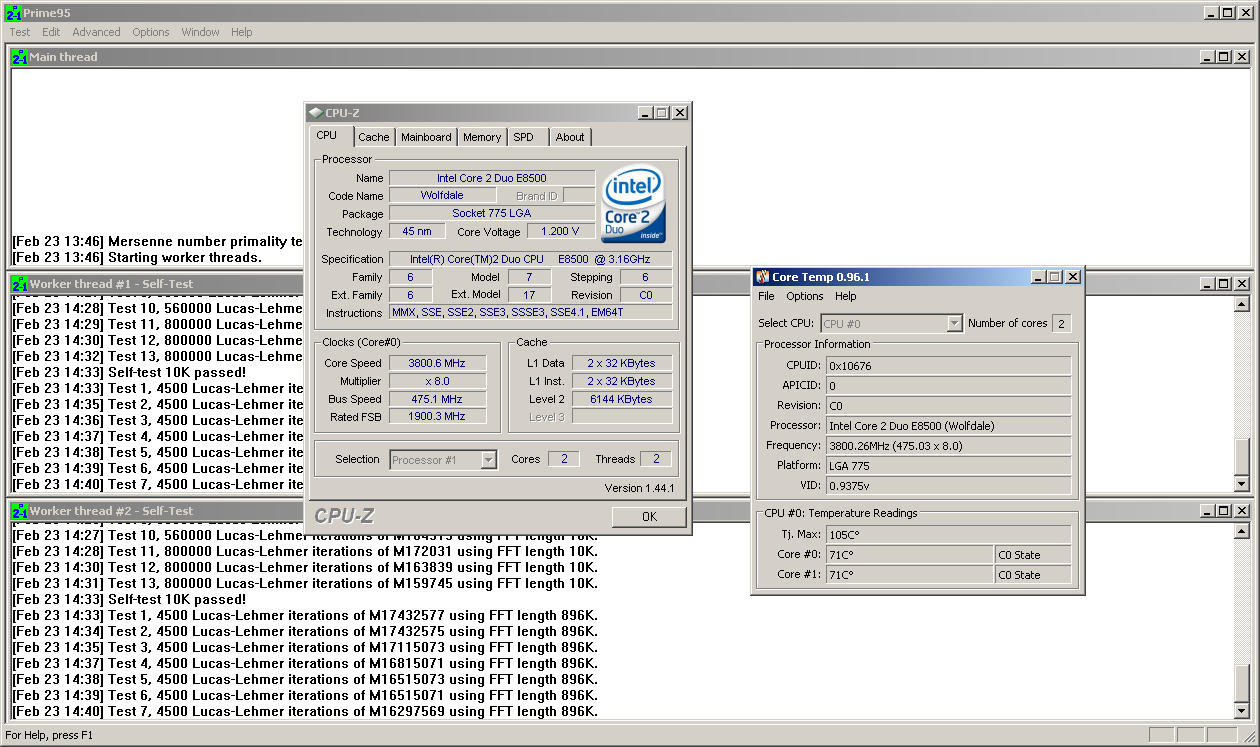Image resolution: width=1260 pixels, height=747 pixels.
Task: Minimize the Worker thread #1 window
Action: pos(1207,284)
